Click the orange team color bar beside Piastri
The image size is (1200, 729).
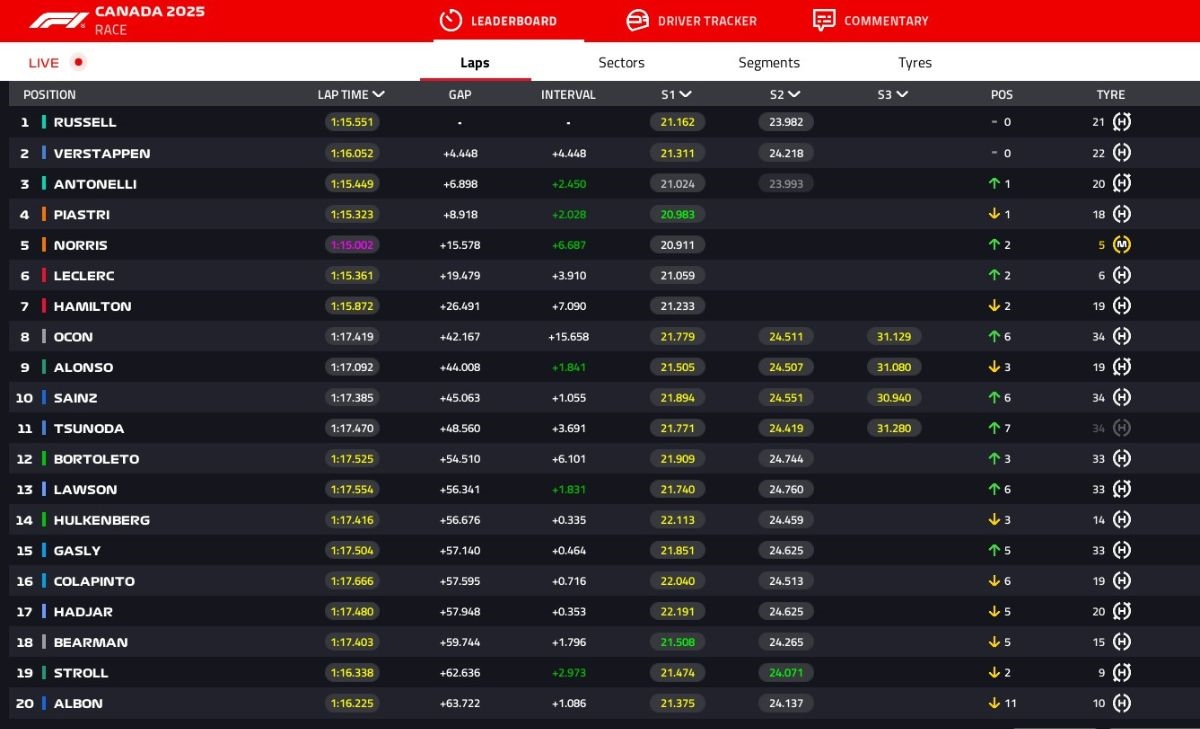click(44, 214)
